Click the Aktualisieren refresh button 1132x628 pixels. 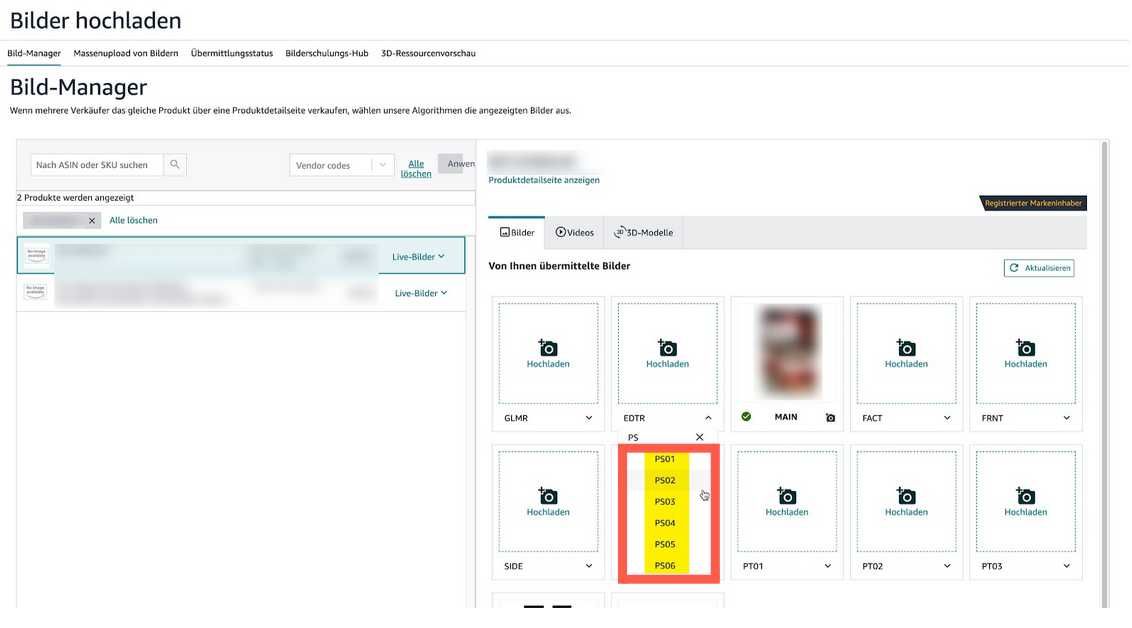(x=1039, y=268)
